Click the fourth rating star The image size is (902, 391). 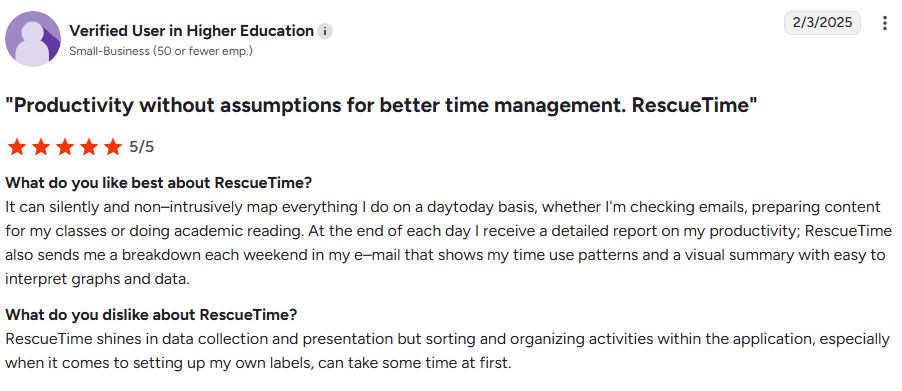(x=89, y=147)
